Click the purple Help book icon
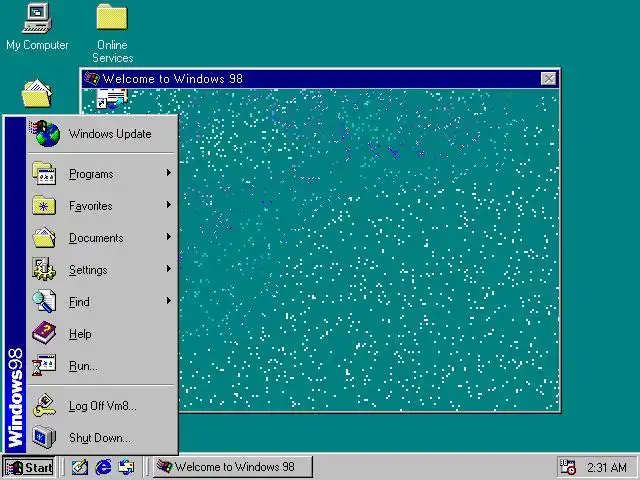Viewport: 640px width, 480px height. (x=44, y=333)
